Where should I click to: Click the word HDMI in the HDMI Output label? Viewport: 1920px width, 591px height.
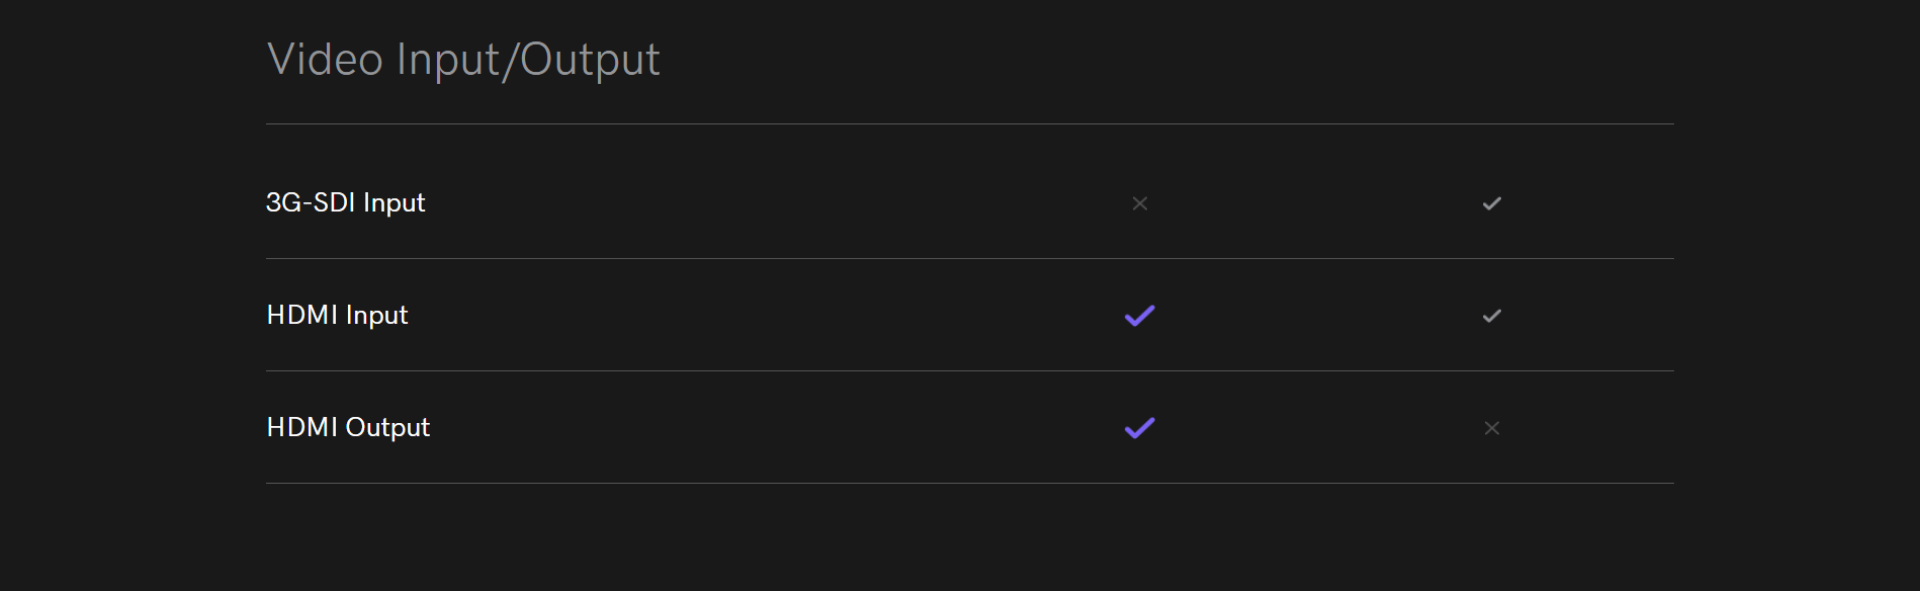(302, 427)
